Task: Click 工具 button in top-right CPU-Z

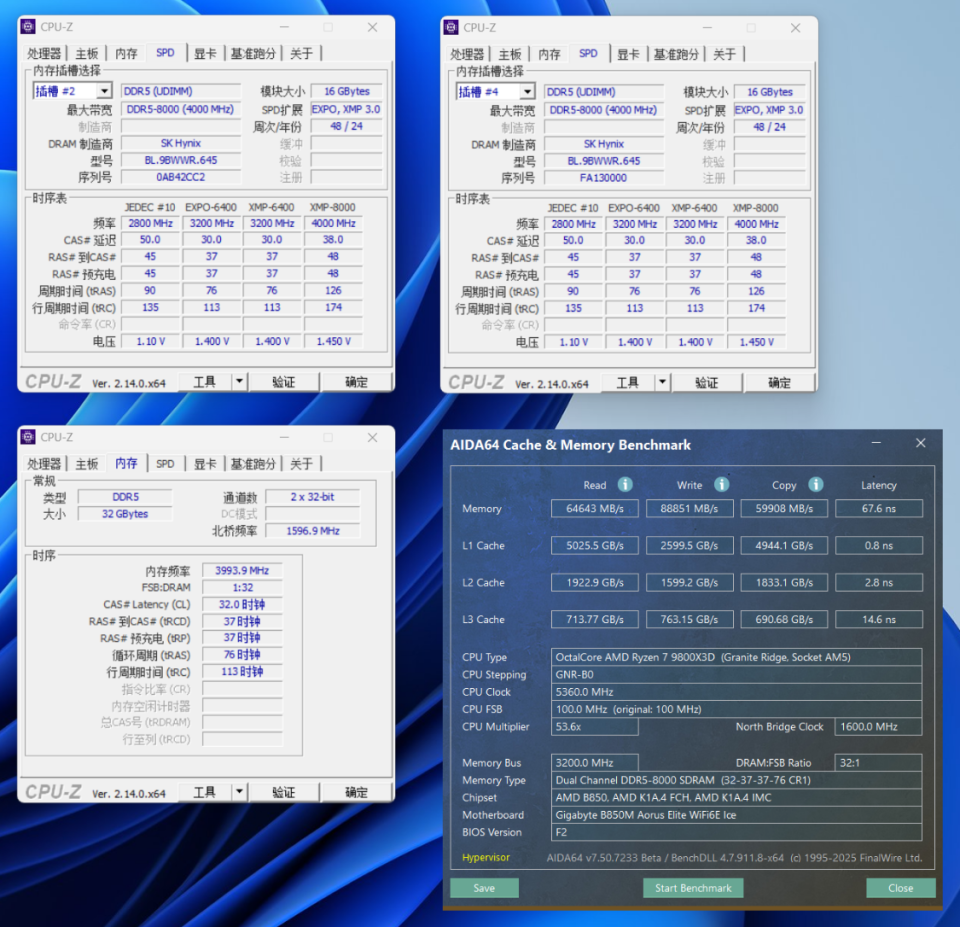Action: tap(628, 383)
